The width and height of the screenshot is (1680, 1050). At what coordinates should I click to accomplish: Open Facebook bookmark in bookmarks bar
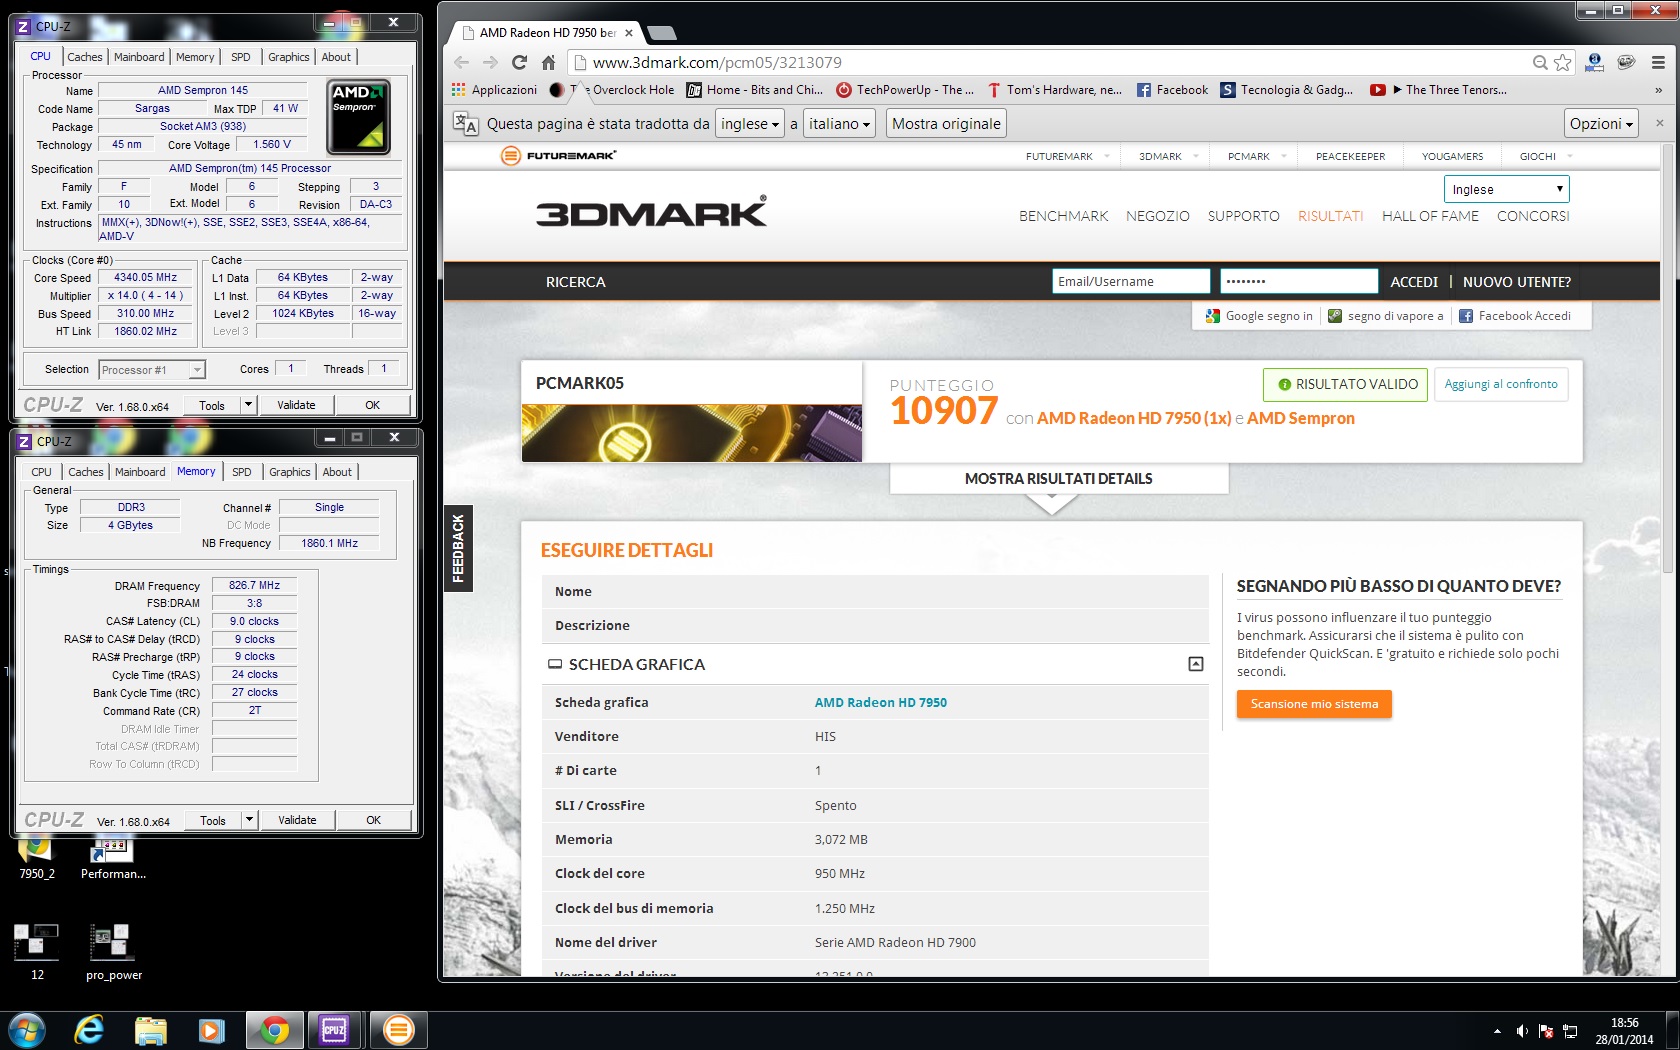tap(1172, 90)
